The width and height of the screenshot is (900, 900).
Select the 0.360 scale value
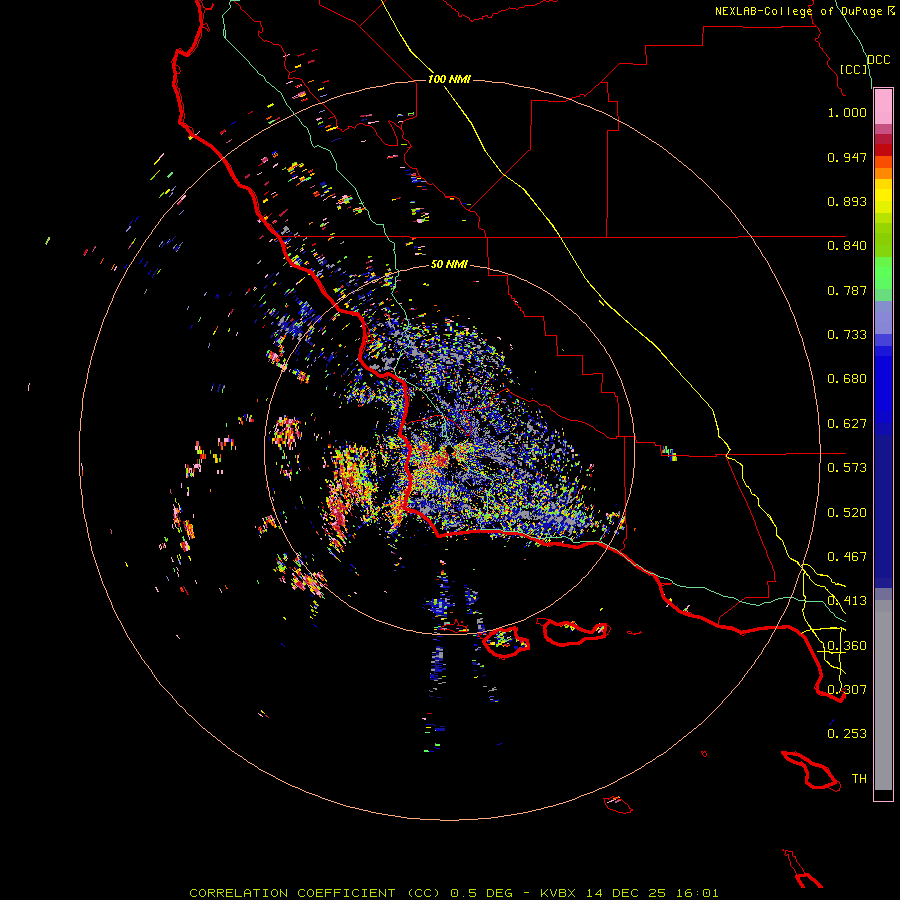[x=847, y=646]
